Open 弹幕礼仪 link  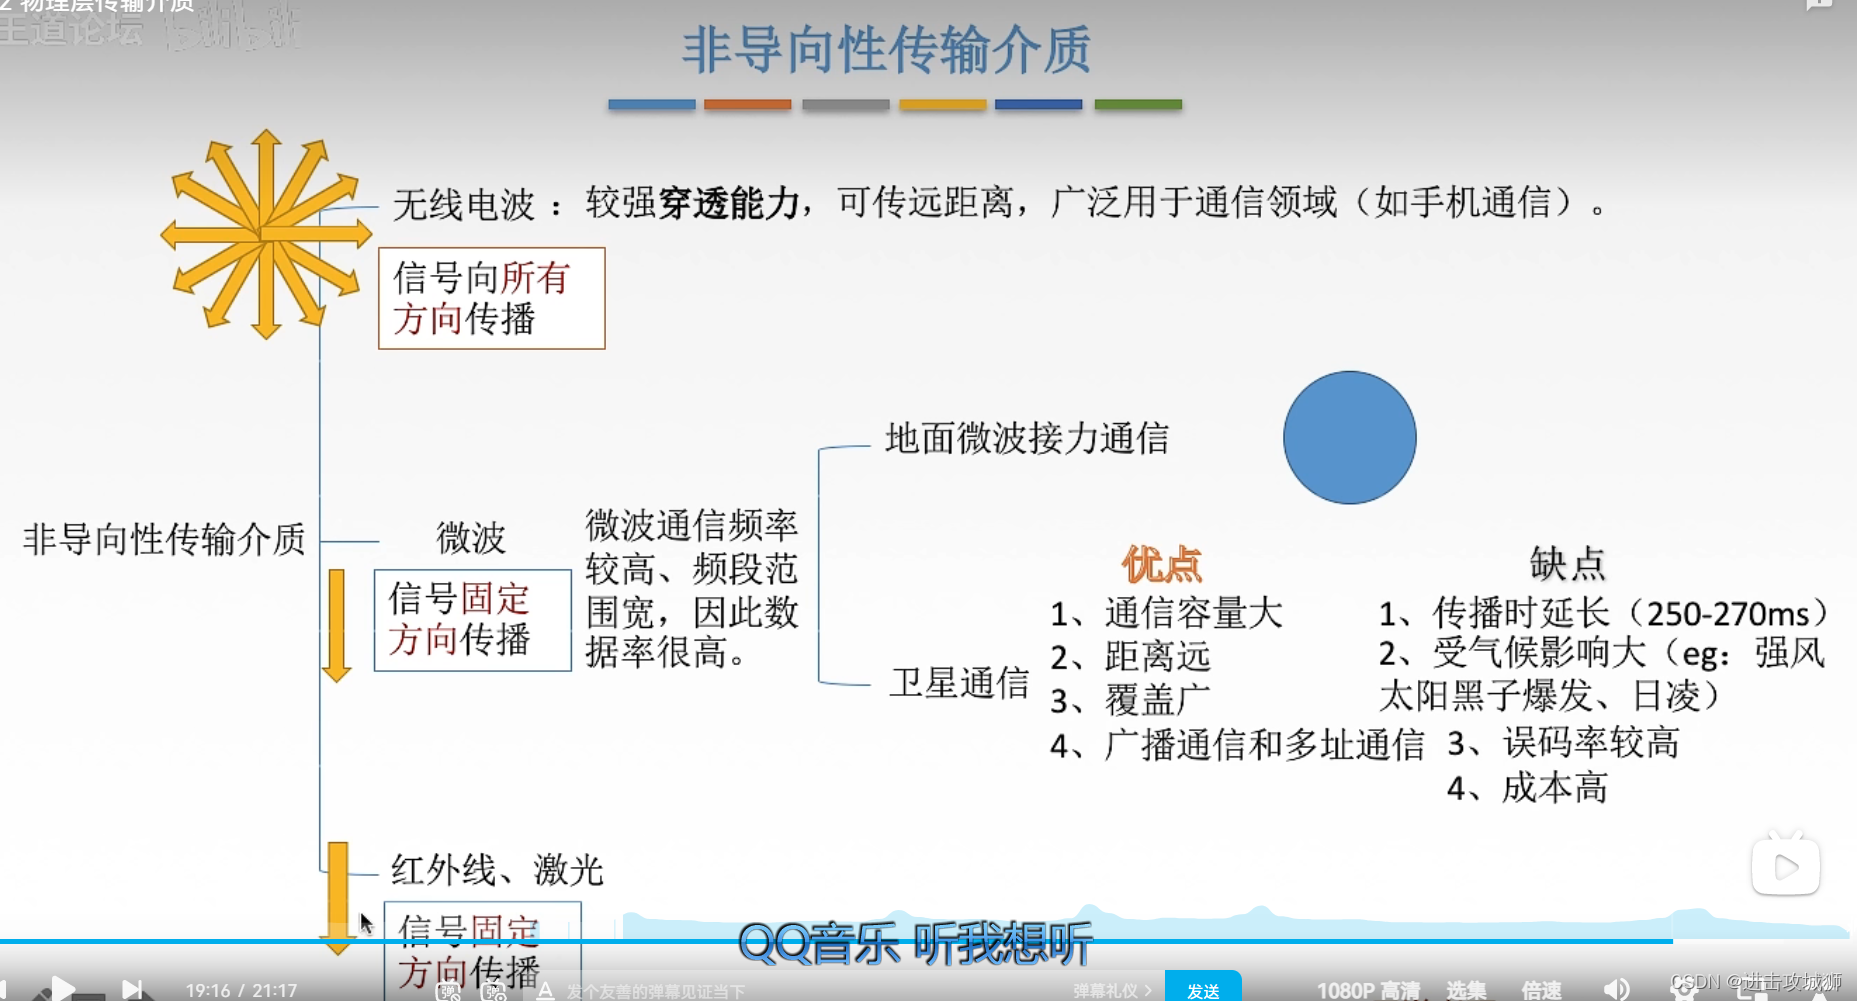click(x=1112, y=991)
